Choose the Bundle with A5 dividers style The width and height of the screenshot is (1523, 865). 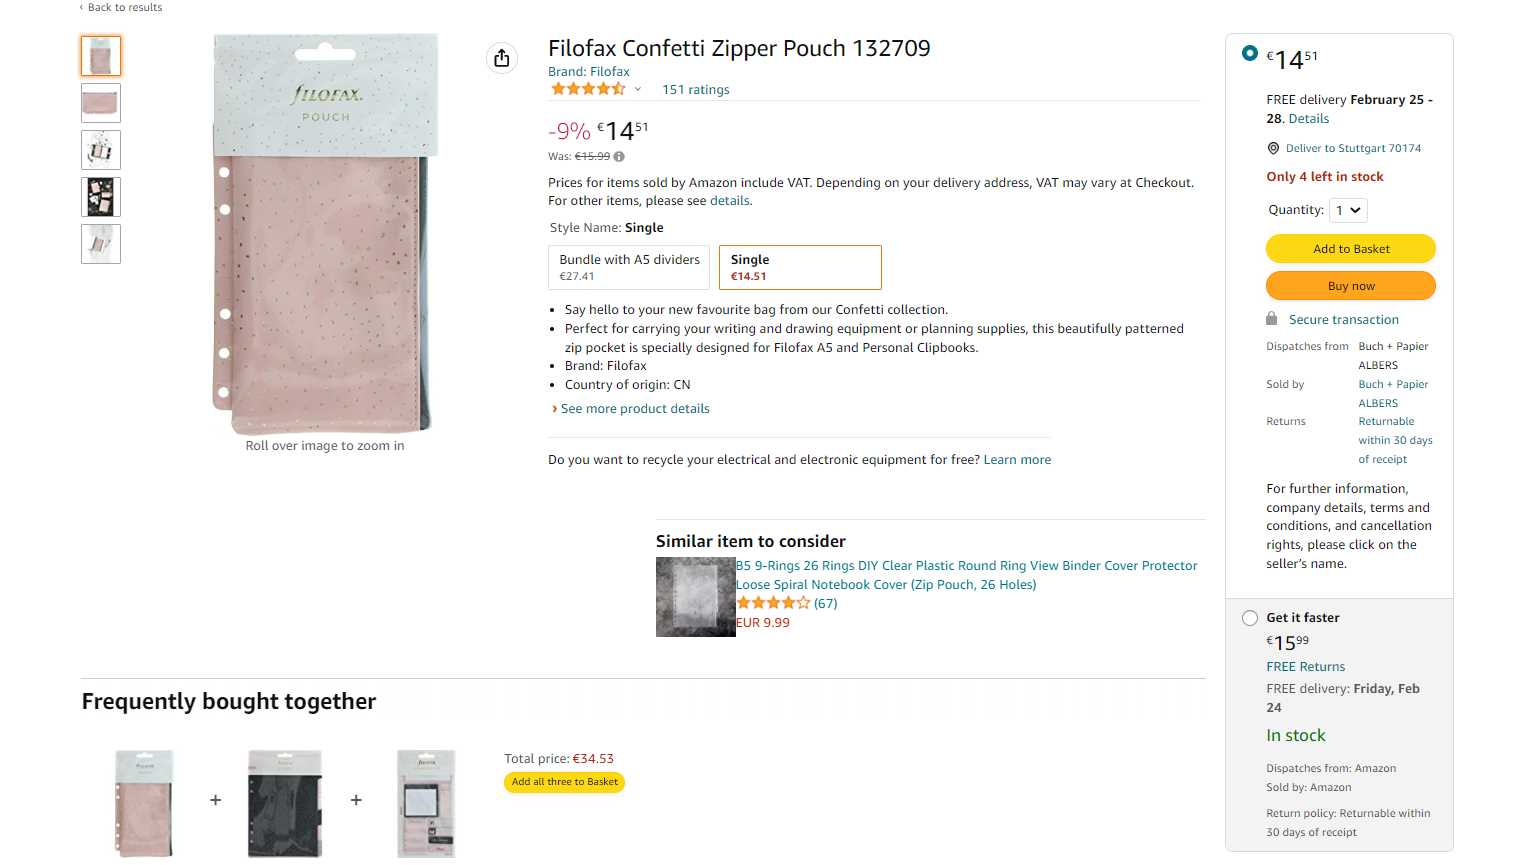coord(629,267)
